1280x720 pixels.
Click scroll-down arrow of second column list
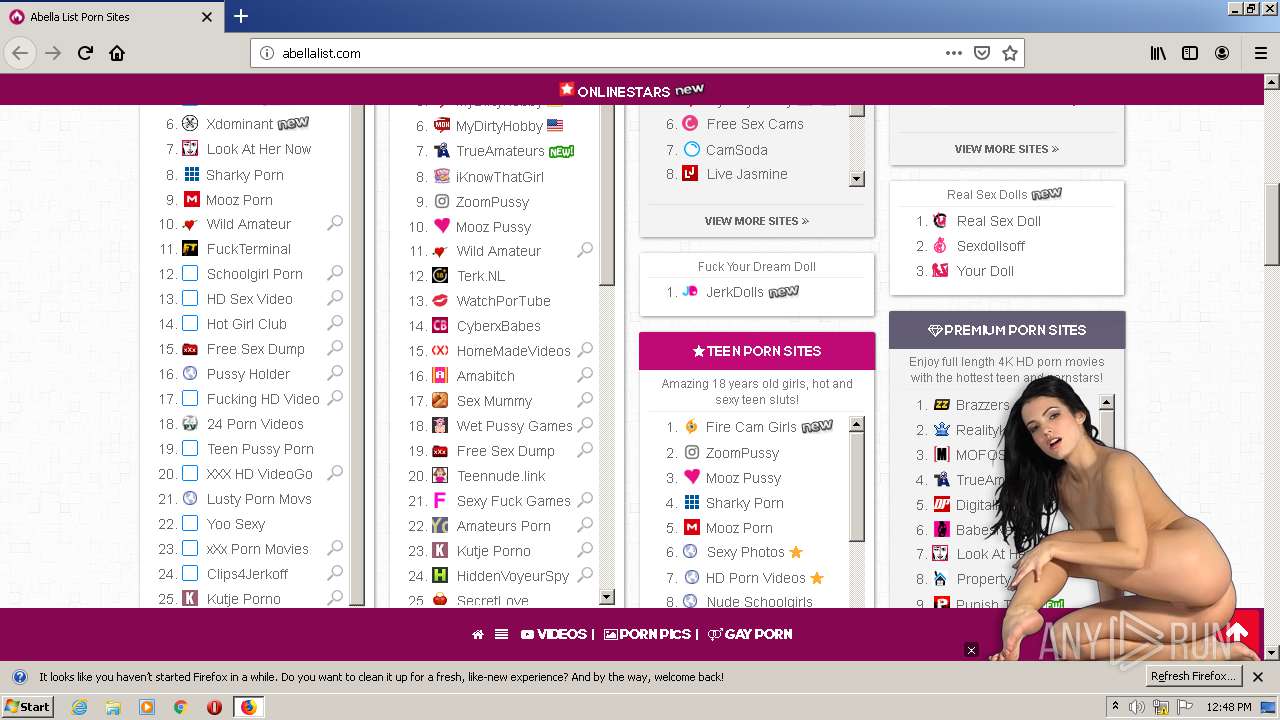[607, 597]
